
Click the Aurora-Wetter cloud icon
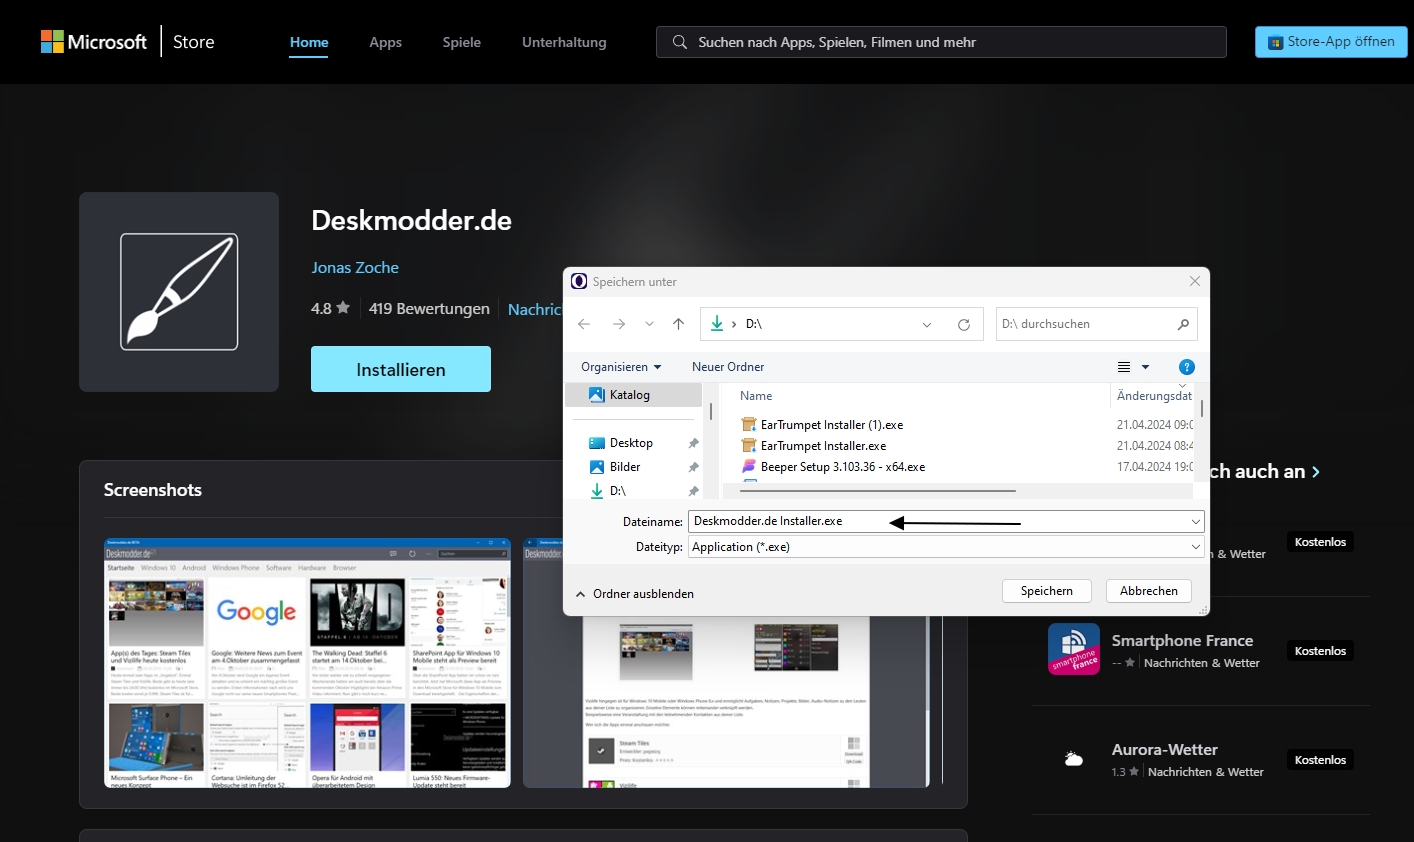pos(1074,758)
